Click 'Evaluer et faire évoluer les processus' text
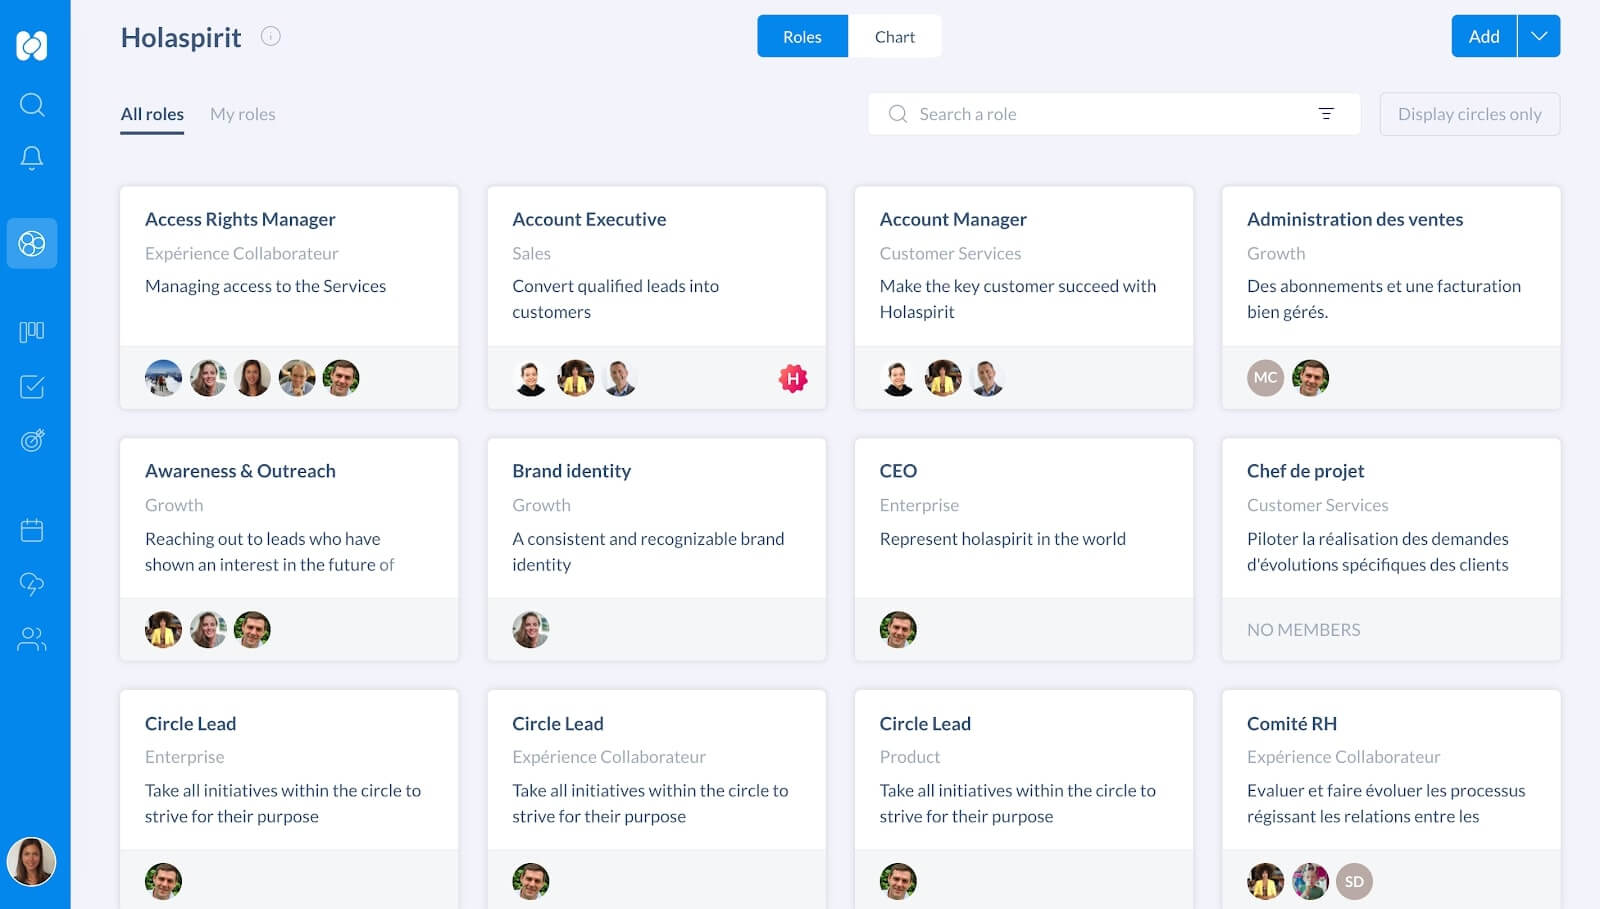 click(x=1386, y=803)
